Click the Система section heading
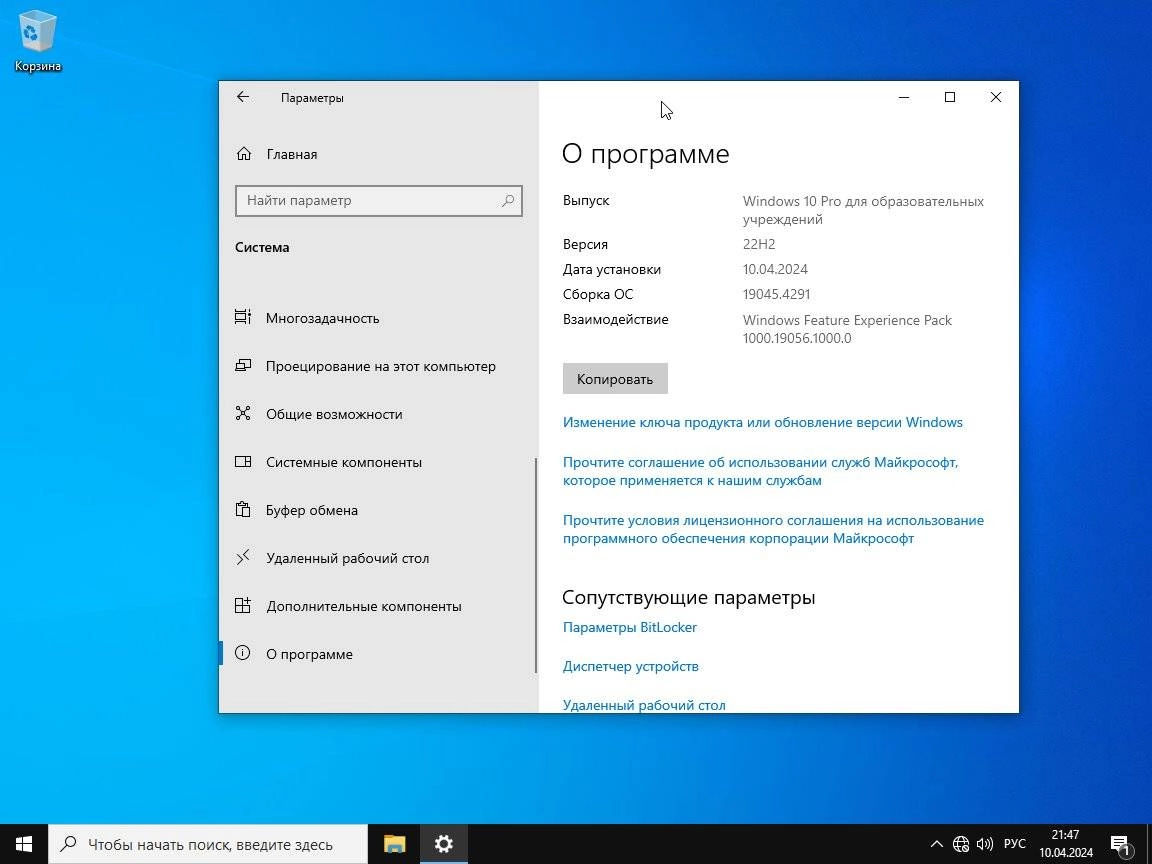Viewport: 1152px width, 864px height. coord(262,248)
